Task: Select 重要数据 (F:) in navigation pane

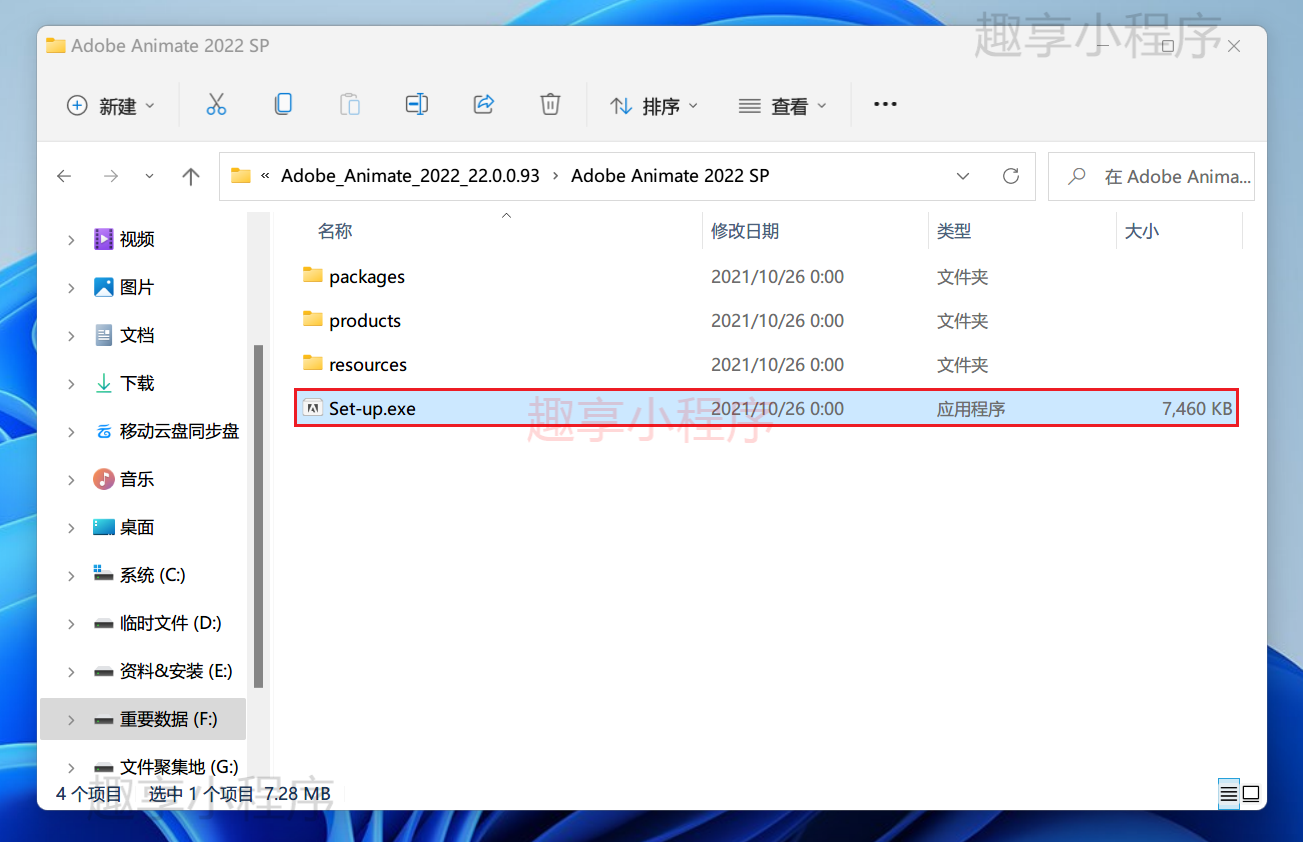Action: coord(169,719)
